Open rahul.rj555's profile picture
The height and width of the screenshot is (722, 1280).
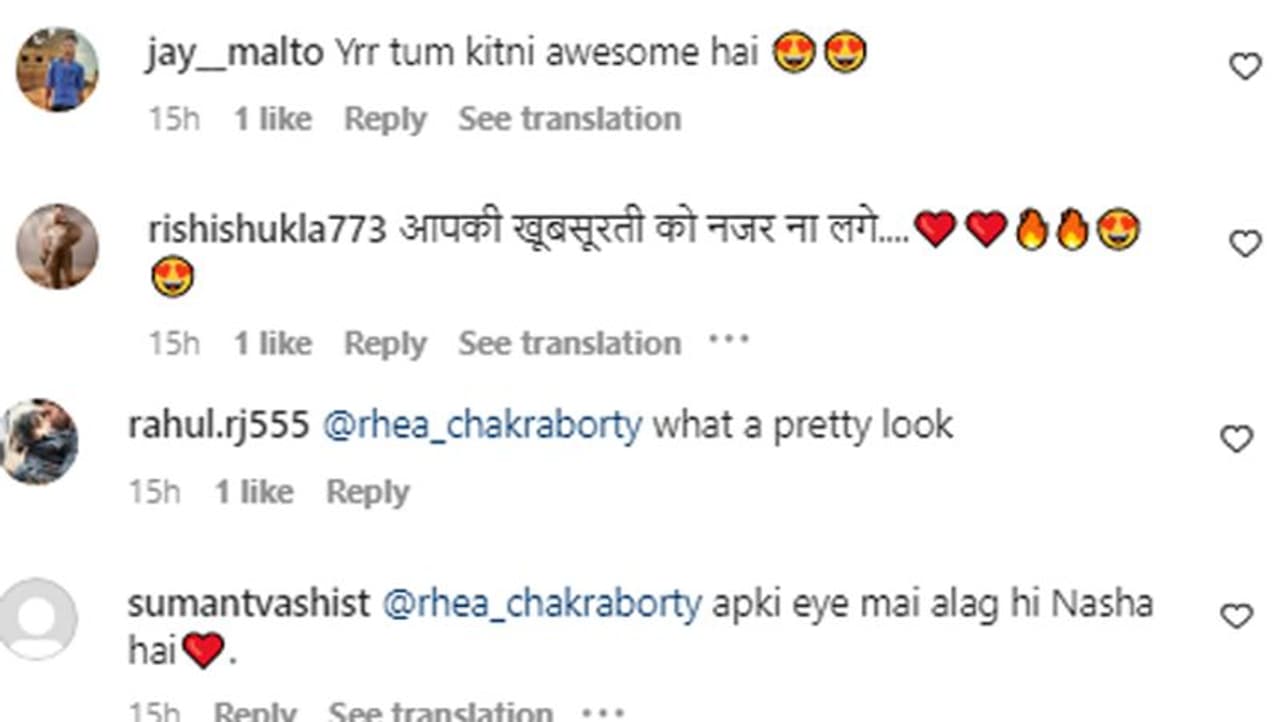pyautogui.click(x=38, y=441)
